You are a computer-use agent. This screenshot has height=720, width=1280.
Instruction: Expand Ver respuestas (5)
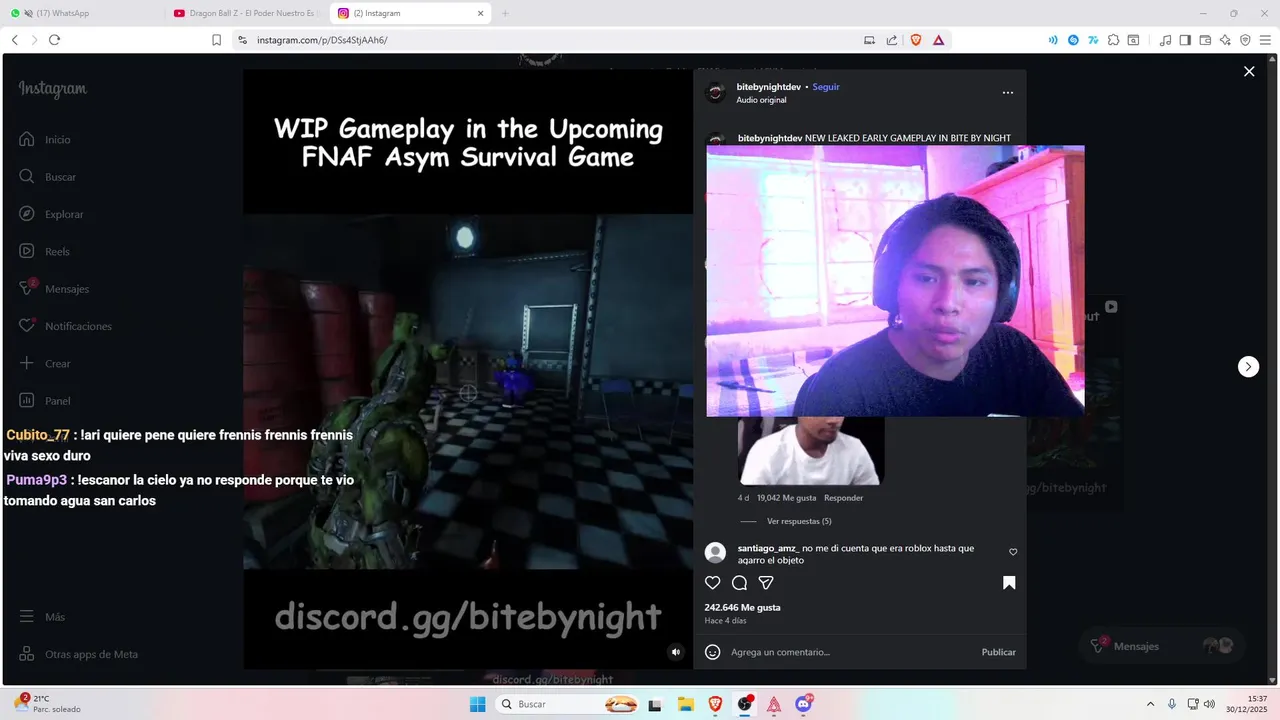click(799, 521)
